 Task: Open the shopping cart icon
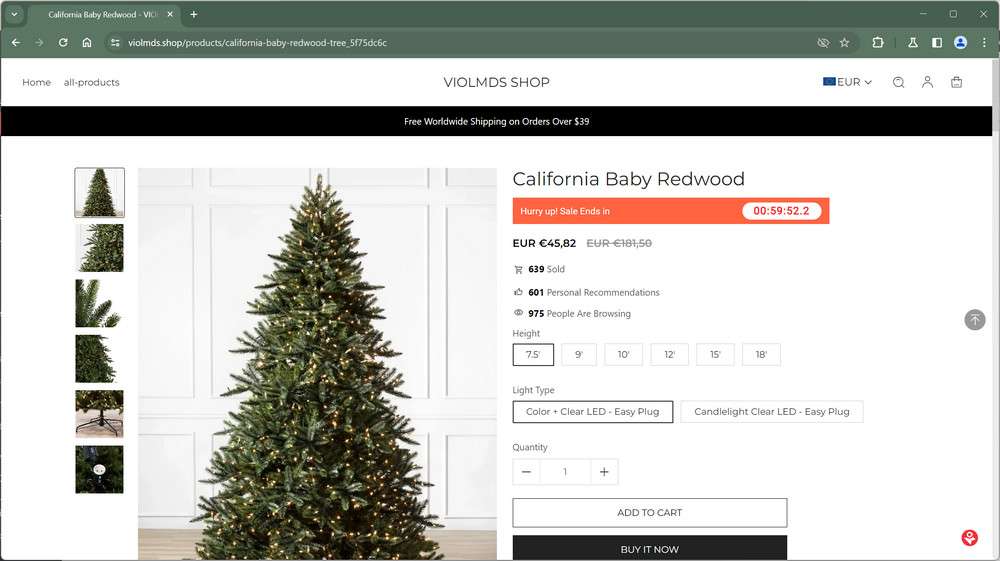coord(956,82)
